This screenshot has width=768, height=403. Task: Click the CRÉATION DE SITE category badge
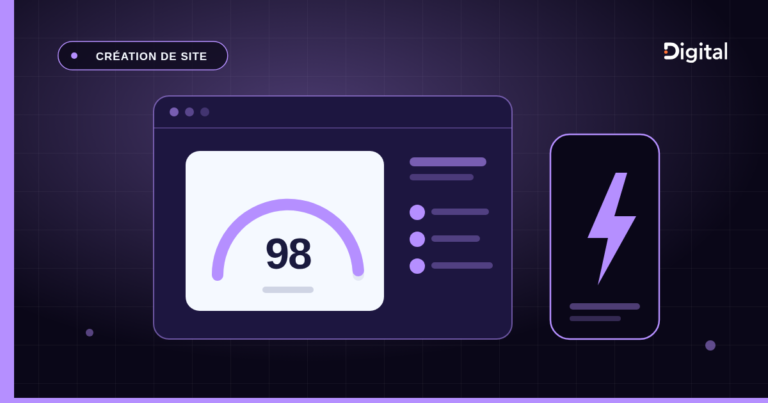143,56
